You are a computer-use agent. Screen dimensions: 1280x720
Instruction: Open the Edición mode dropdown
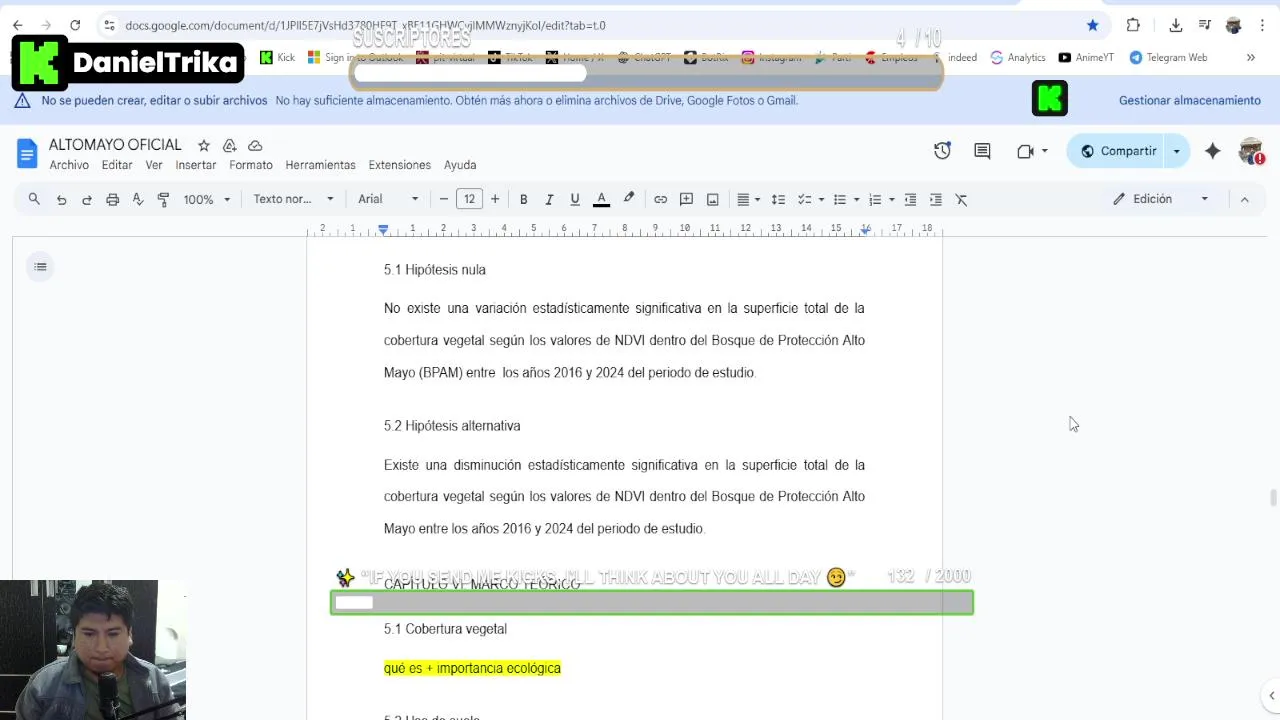point(1160,199)
